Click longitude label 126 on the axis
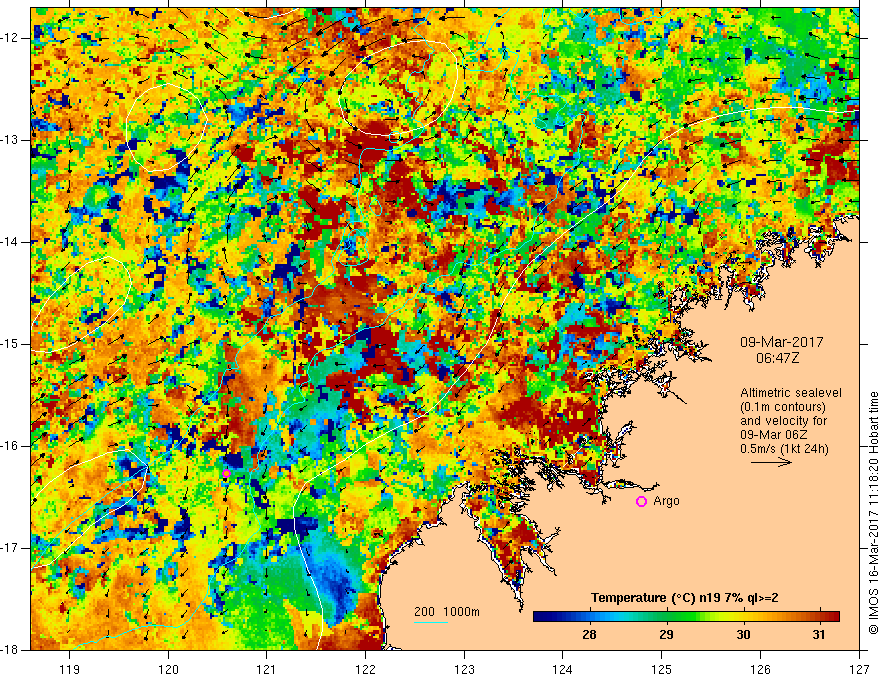This screenshot has width=880, height=680. pyautogui.click(x=760, y=669)
